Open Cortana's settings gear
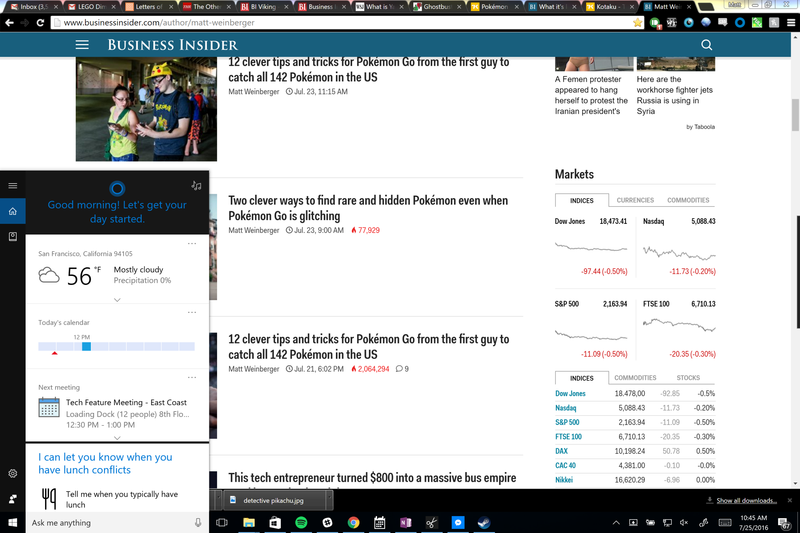The width and height of the screenshot is (800, 533). pos(13,473)
